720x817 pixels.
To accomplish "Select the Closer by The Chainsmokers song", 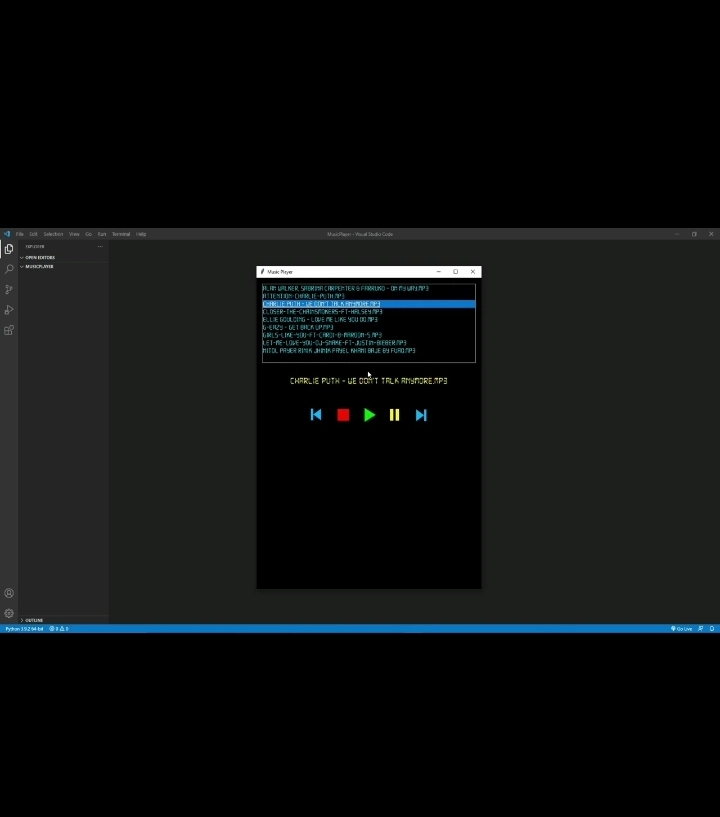I will (x=322, y=312).
